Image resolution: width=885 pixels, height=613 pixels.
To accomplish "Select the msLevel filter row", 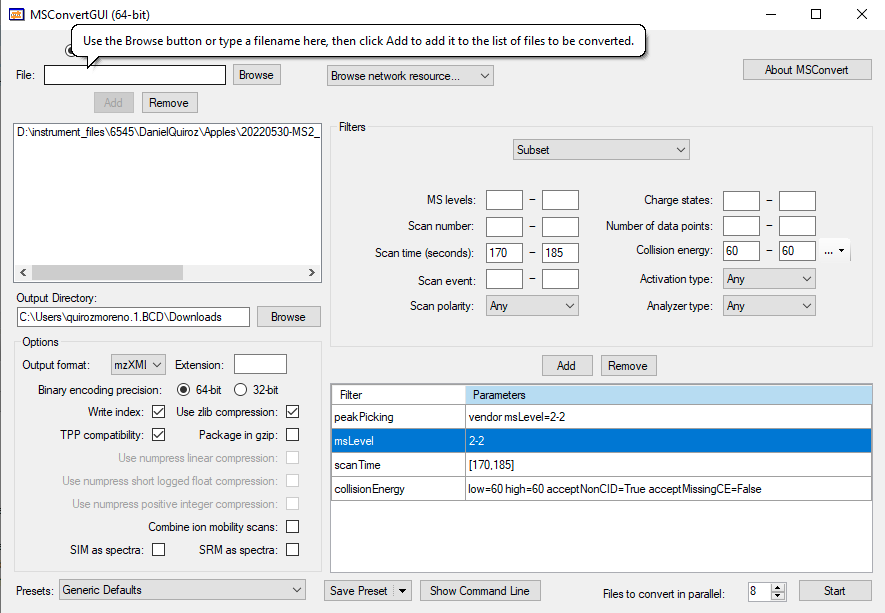I will point(601,441).
